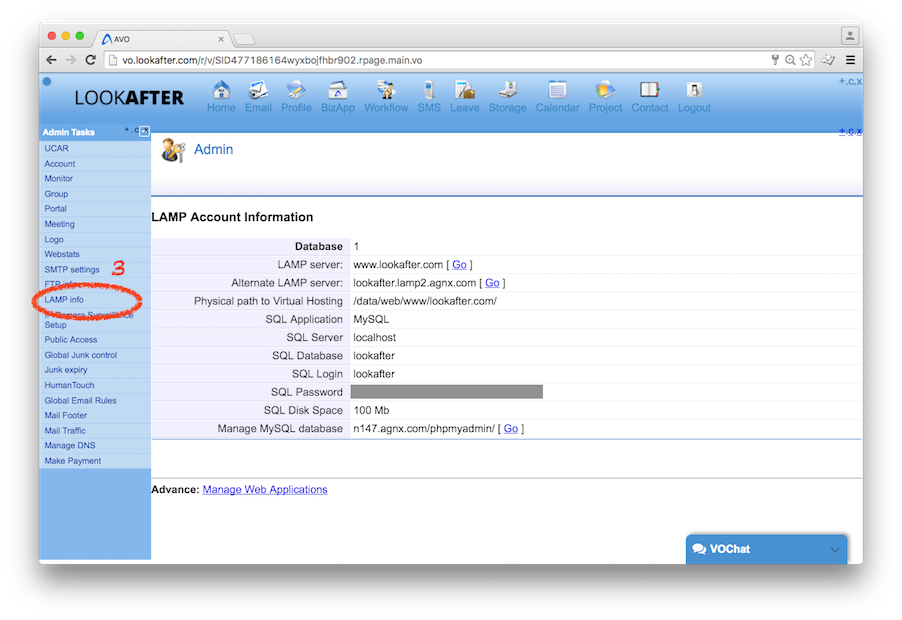Screen dimensions: 902x620
Task: Open HumanTouch in Admin Tasks
Action: (x=70, y=385)
